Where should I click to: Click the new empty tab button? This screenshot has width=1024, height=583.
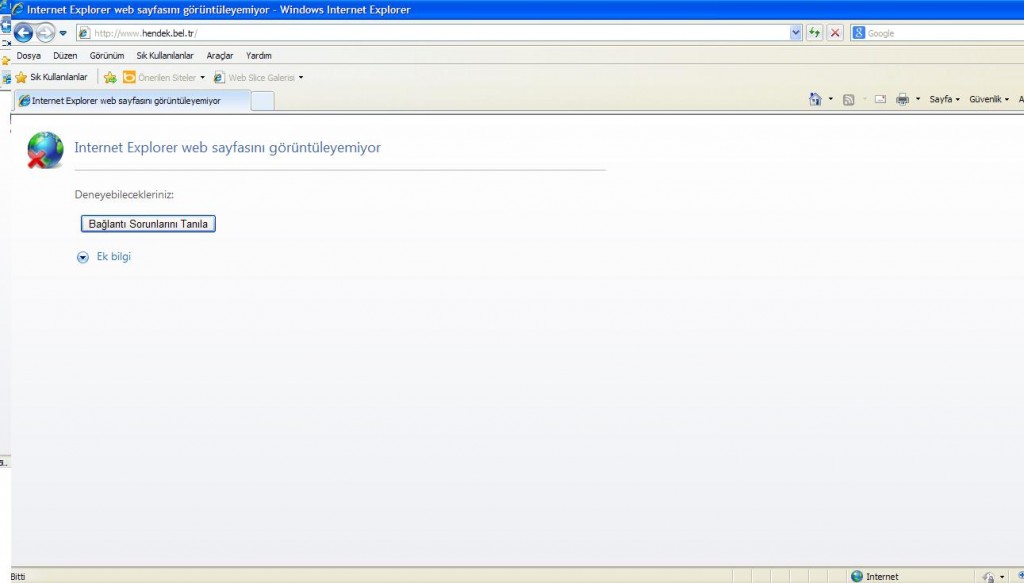pyautogui.click(x=263, y=101)
